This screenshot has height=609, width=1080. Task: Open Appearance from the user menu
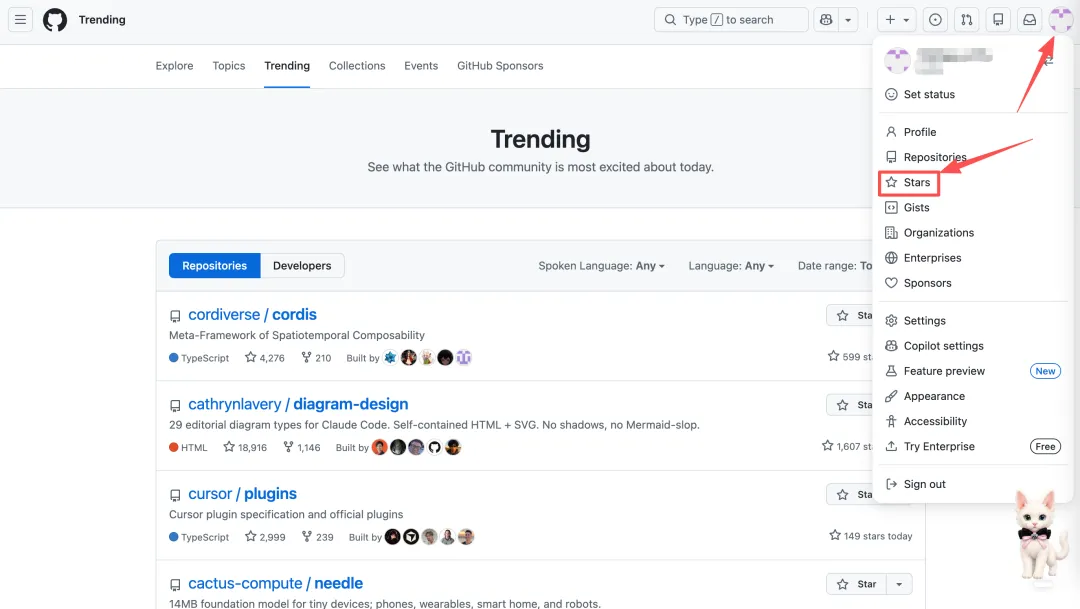point(972,396)
